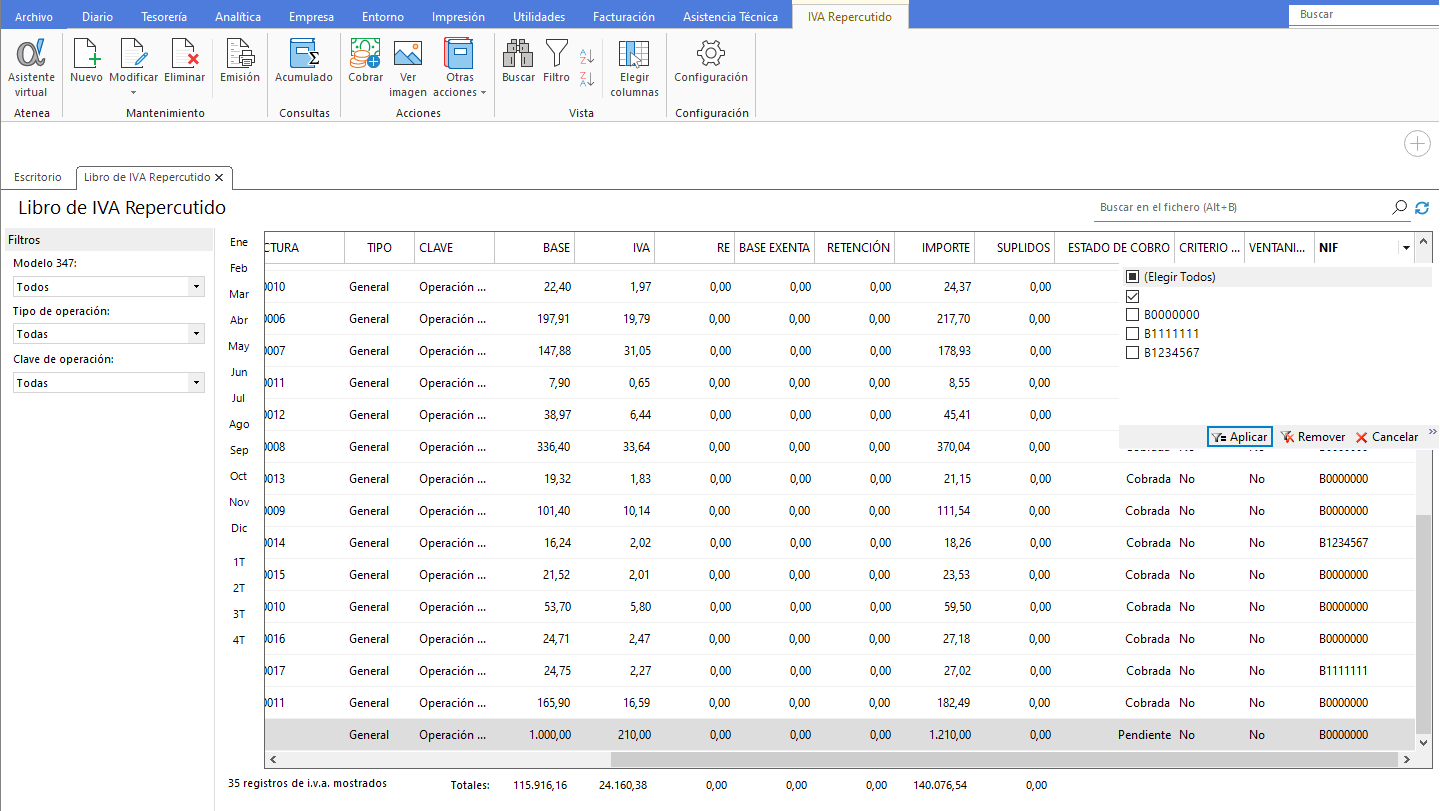Open the Analítica ribbon tab
The image size is (1440, 811).
(x=238, y=17)
